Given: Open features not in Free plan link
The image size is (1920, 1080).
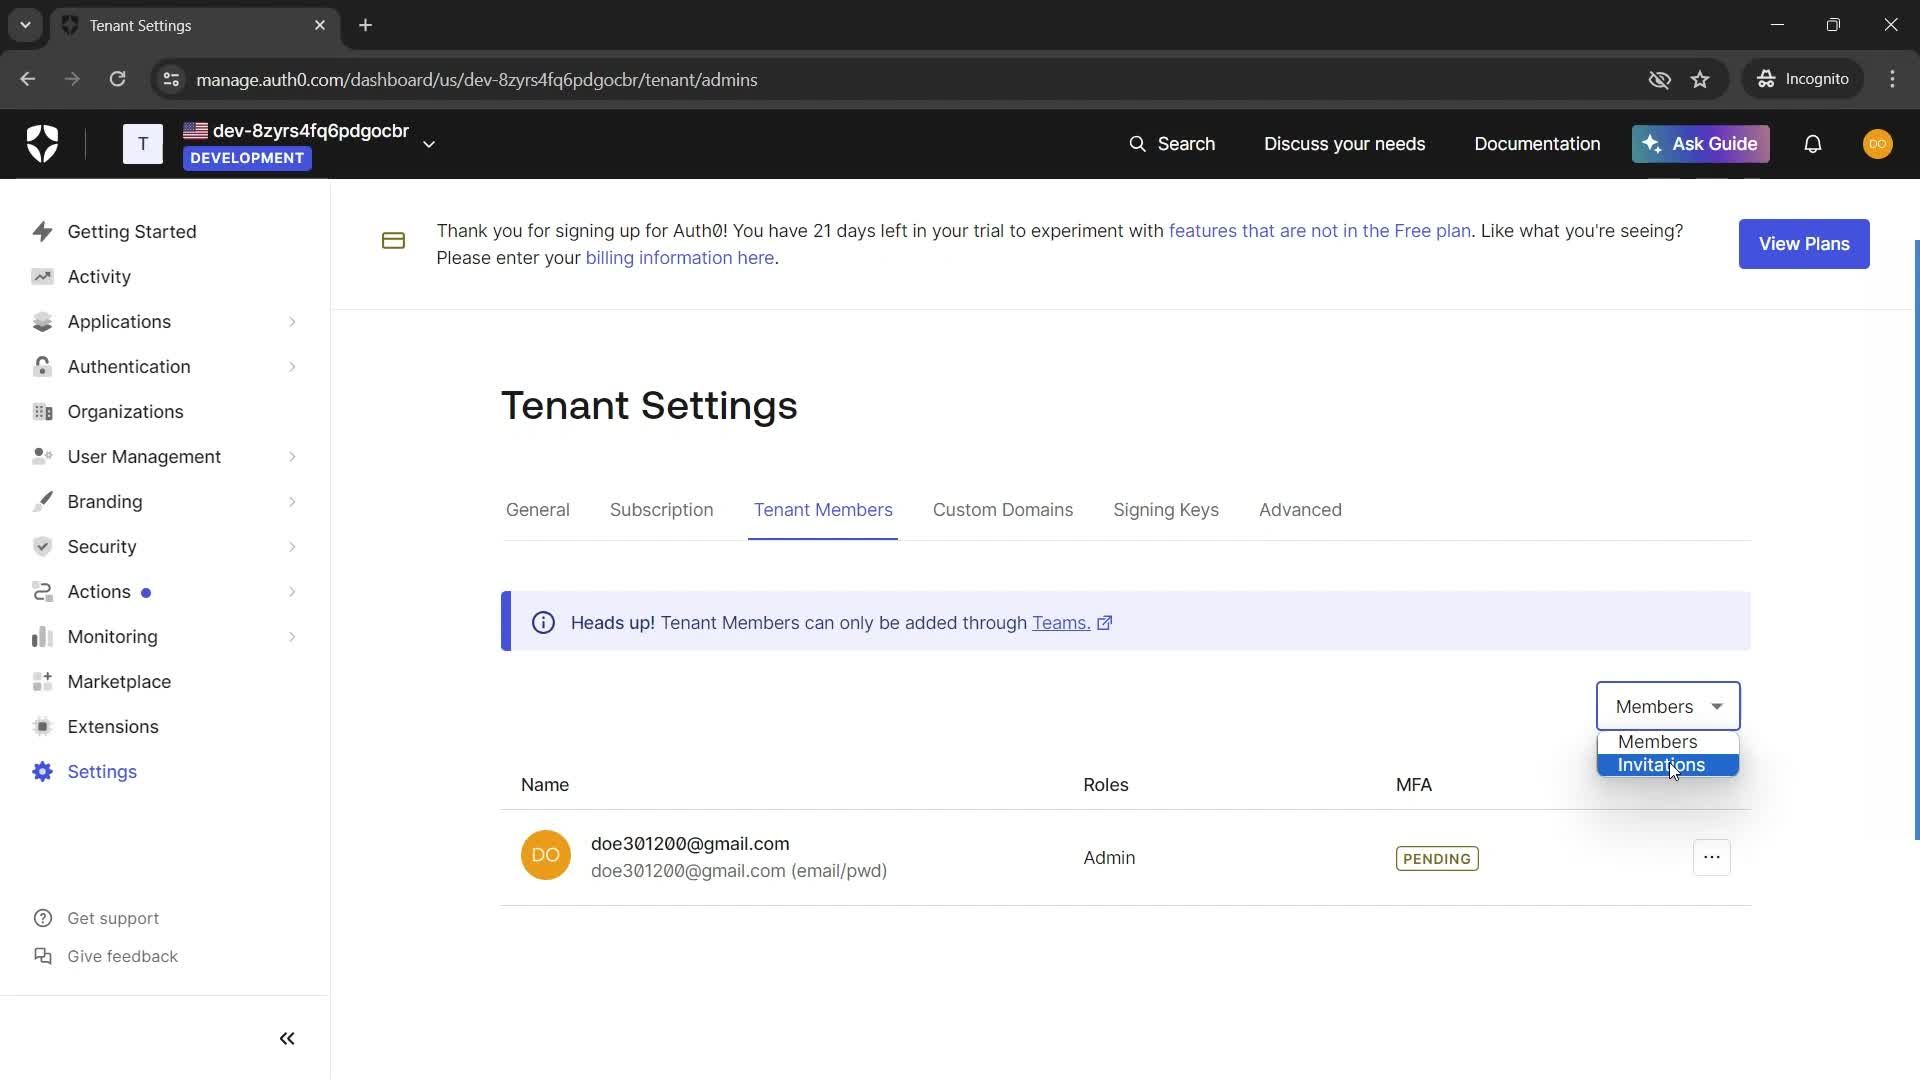Looking at the screenshot, I should point(1319,231).
